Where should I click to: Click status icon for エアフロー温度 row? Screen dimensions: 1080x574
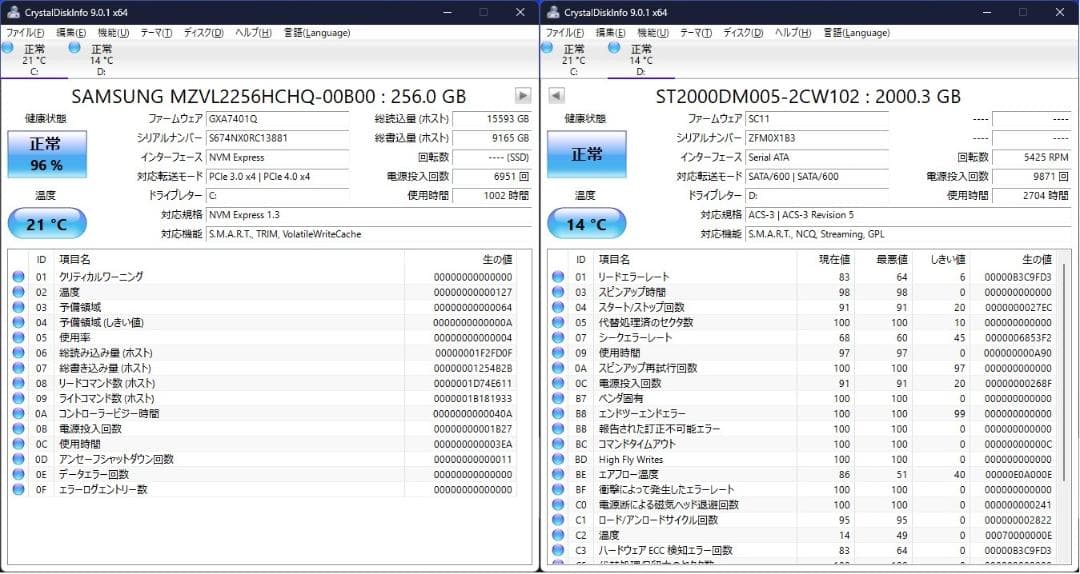558,474
